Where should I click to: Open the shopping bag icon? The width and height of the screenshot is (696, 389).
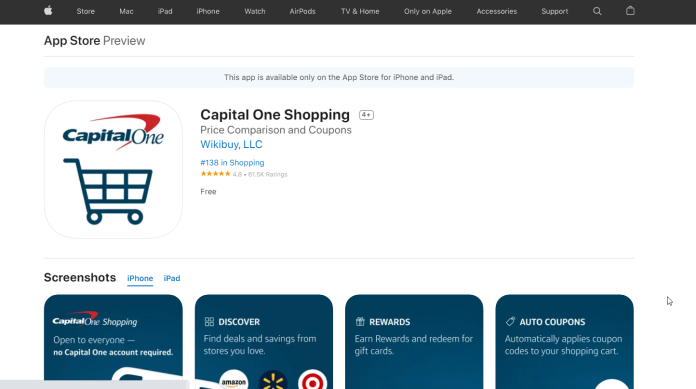pos(630,11)
